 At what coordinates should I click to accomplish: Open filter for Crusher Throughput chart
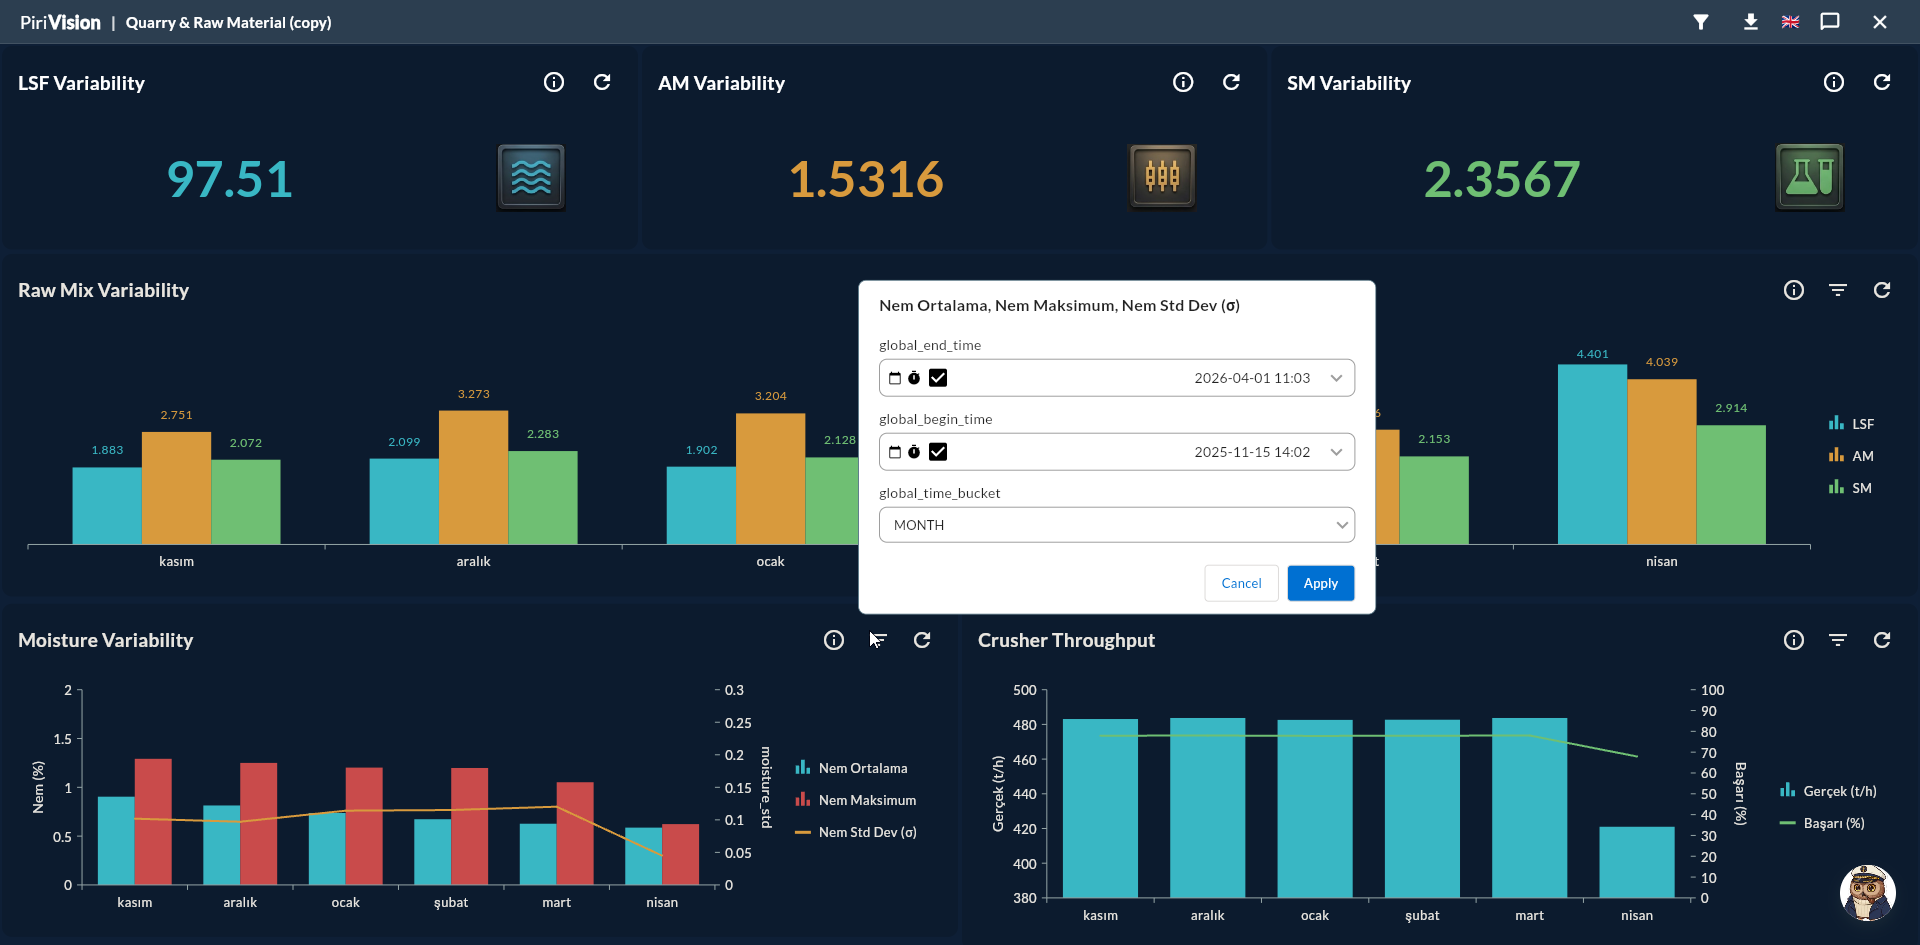click(x=1838, y=640)
